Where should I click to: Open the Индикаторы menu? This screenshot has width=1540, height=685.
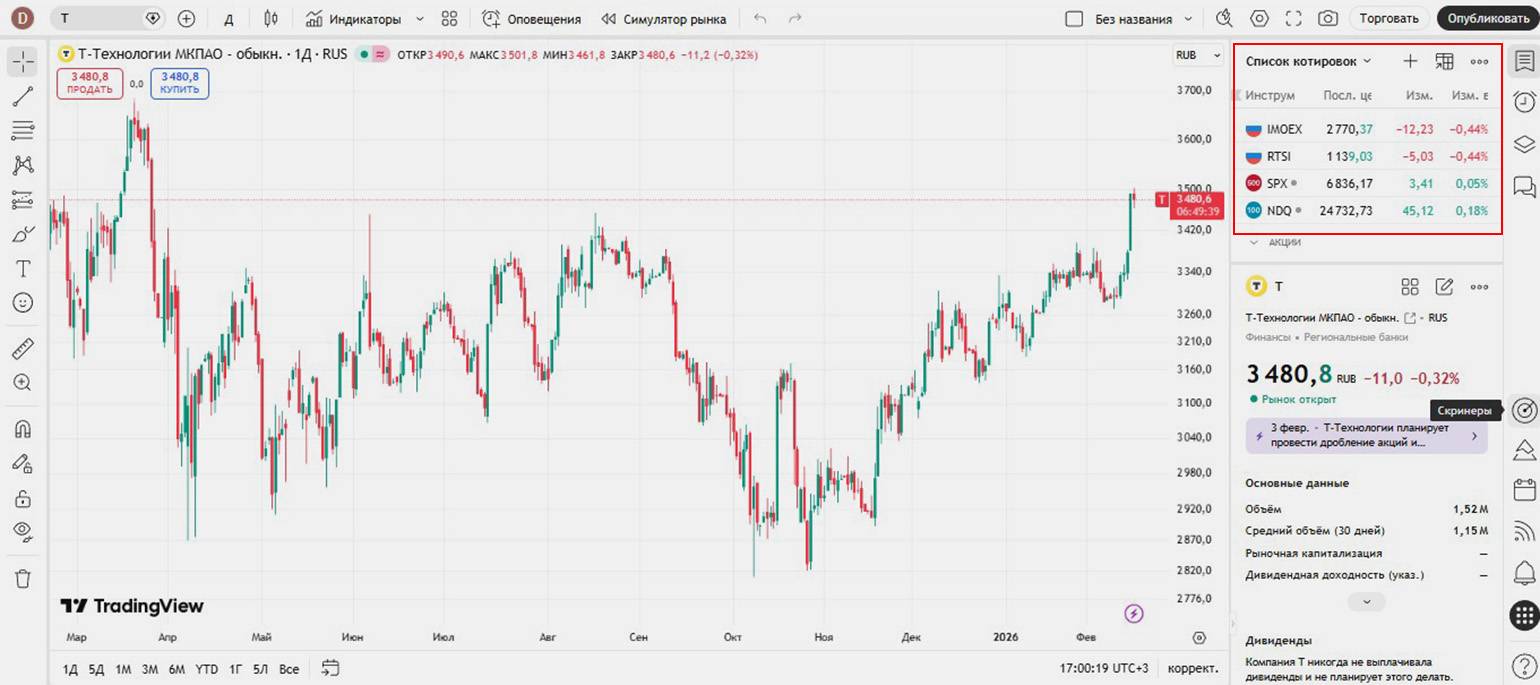coord(365,19)
